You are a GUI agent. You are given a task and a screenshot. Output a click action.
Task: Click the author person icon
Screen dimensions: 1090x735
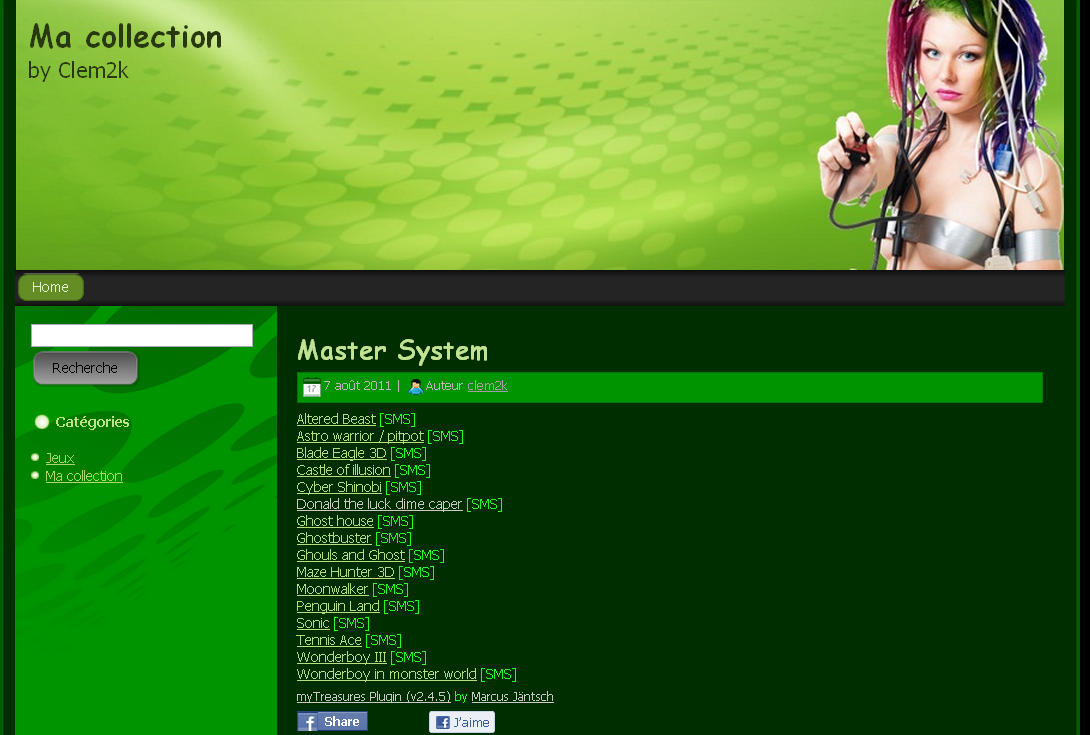(x=416, y=387)
